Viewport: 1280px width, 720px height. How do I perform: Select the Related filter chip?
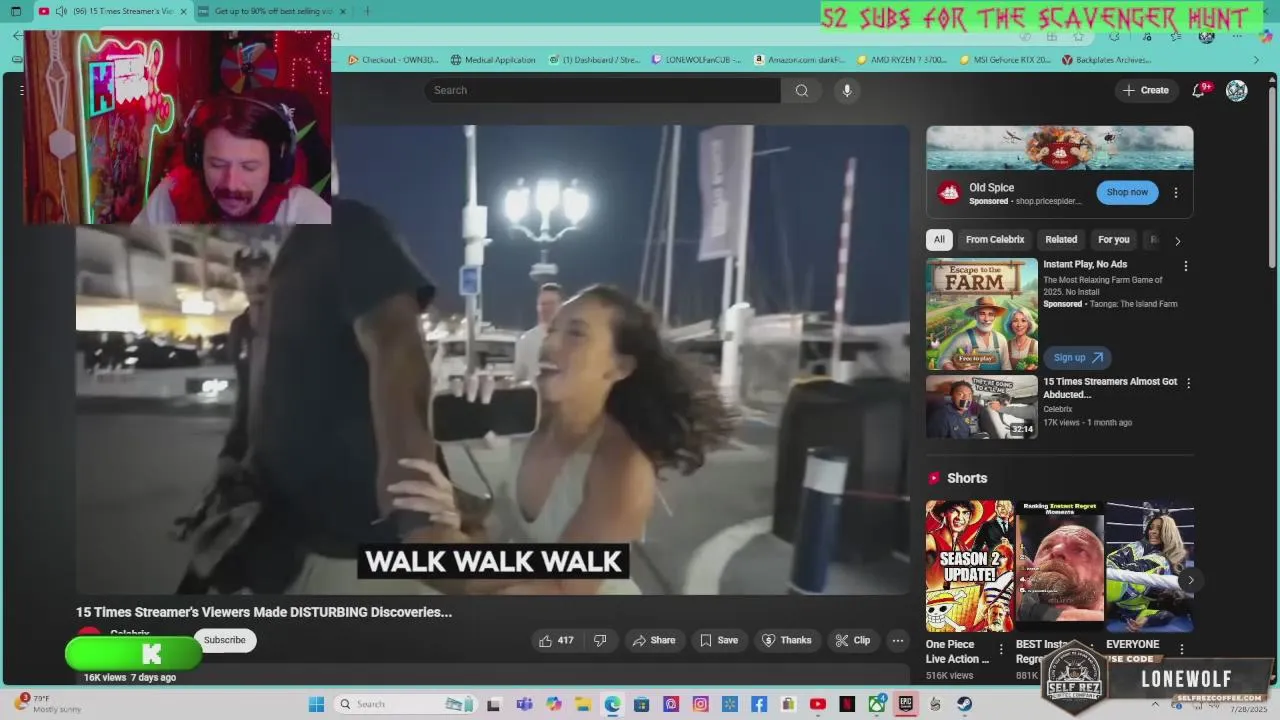tap(1061, 239)
